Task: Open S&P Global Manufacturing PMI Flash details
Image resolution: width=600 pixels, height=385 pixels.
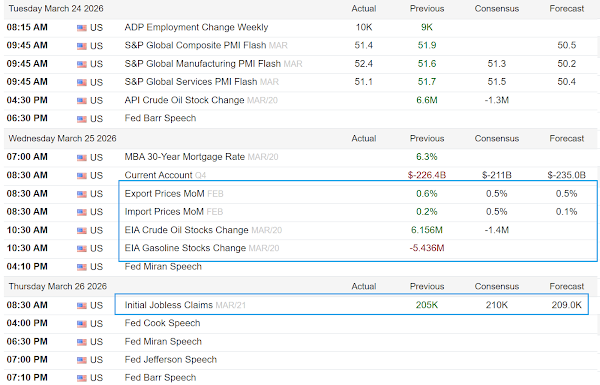Action: click(x=202, y=64)
